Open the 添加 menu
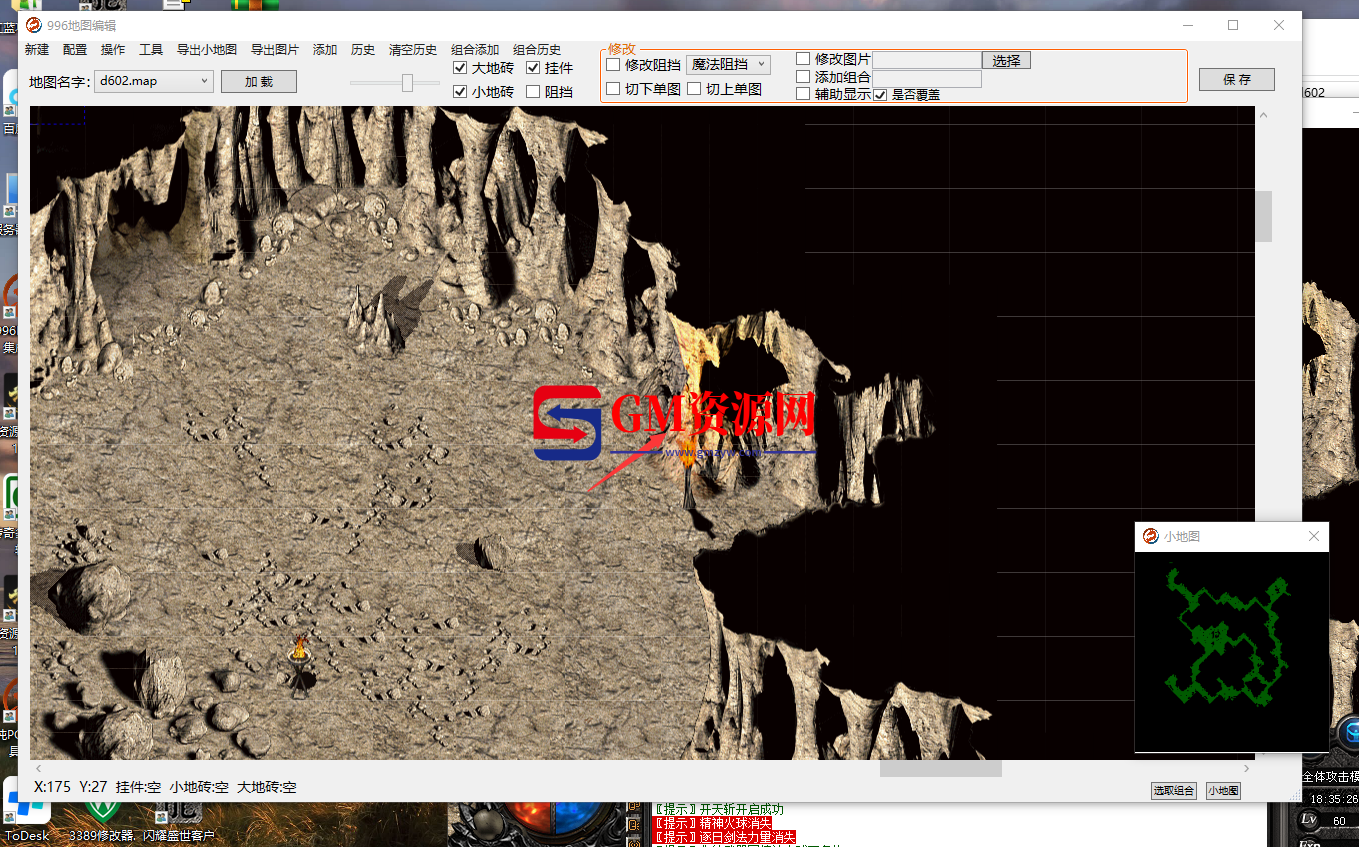 [x=325, y=50]
